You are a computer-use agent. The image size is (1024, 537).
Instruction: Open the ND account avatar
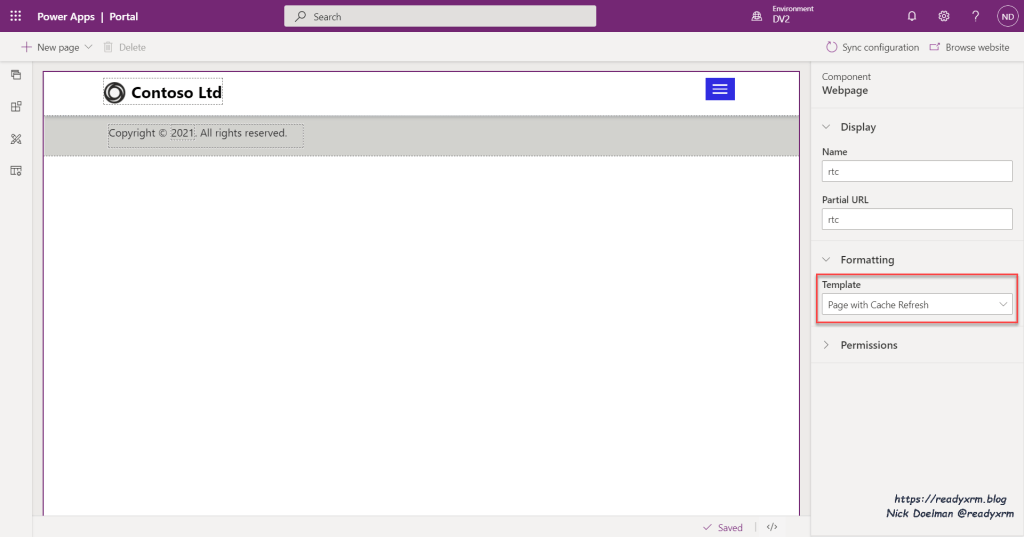pyautogui.click(x=1006, y=16)
